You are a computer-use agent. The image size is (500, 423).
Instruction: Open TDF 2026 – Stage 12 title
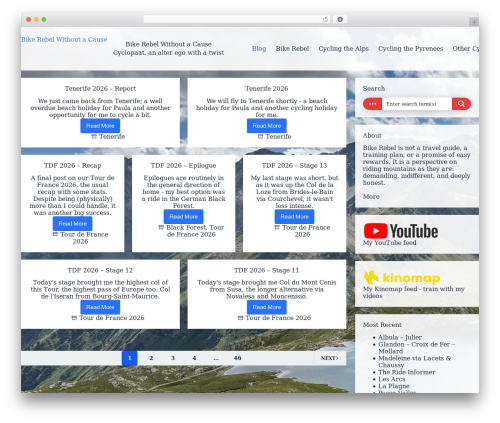click(100, 270)
